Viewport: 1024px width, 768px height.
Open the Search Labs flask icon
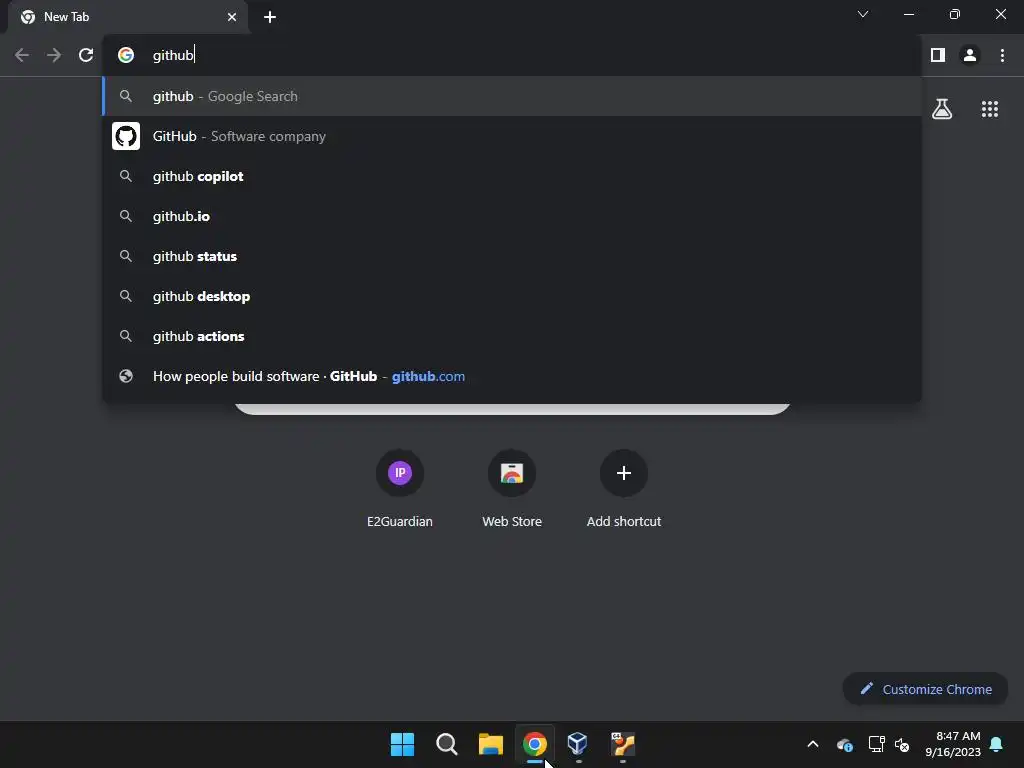(x=942, y=109)
